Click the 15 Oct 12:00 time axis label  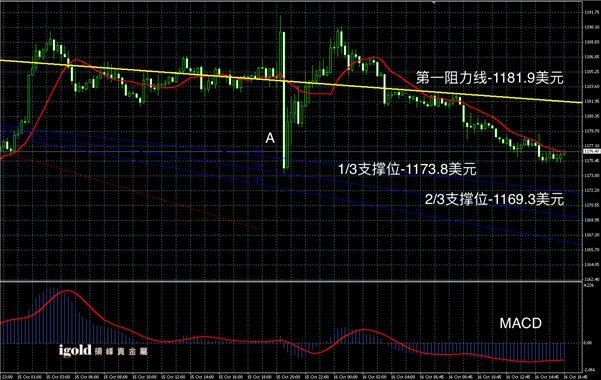pyautogui.click(x=173, y=377)
